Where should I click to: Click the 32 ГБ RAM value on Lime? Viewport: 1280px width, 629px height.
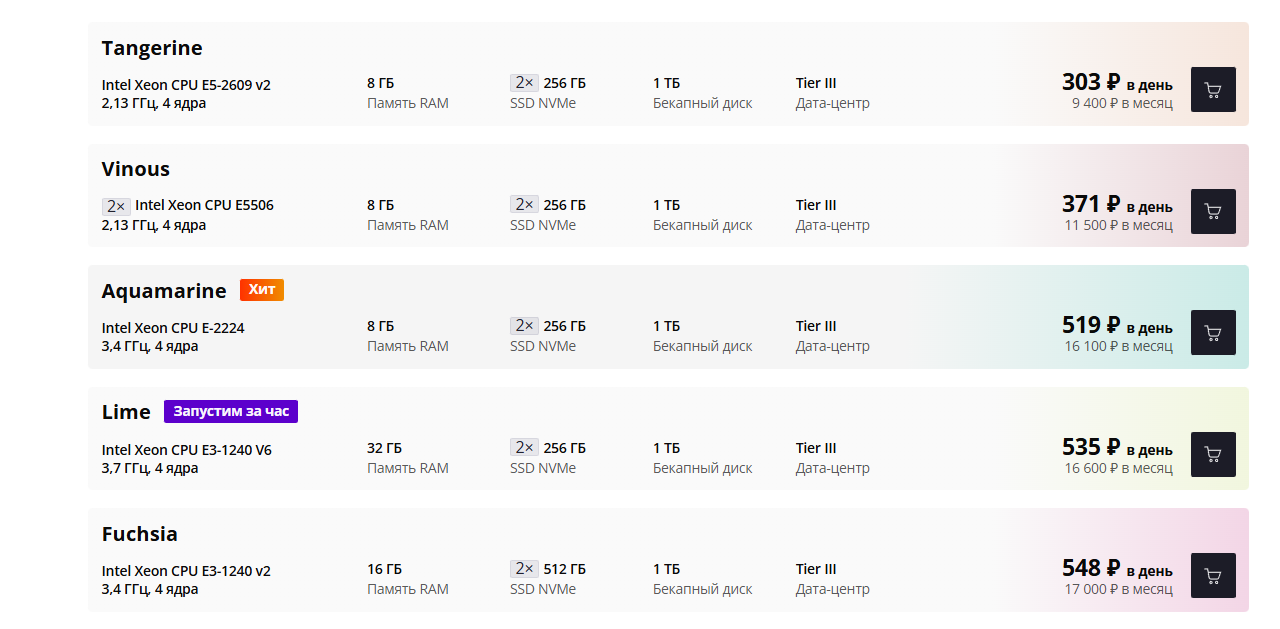pos(384,448)
